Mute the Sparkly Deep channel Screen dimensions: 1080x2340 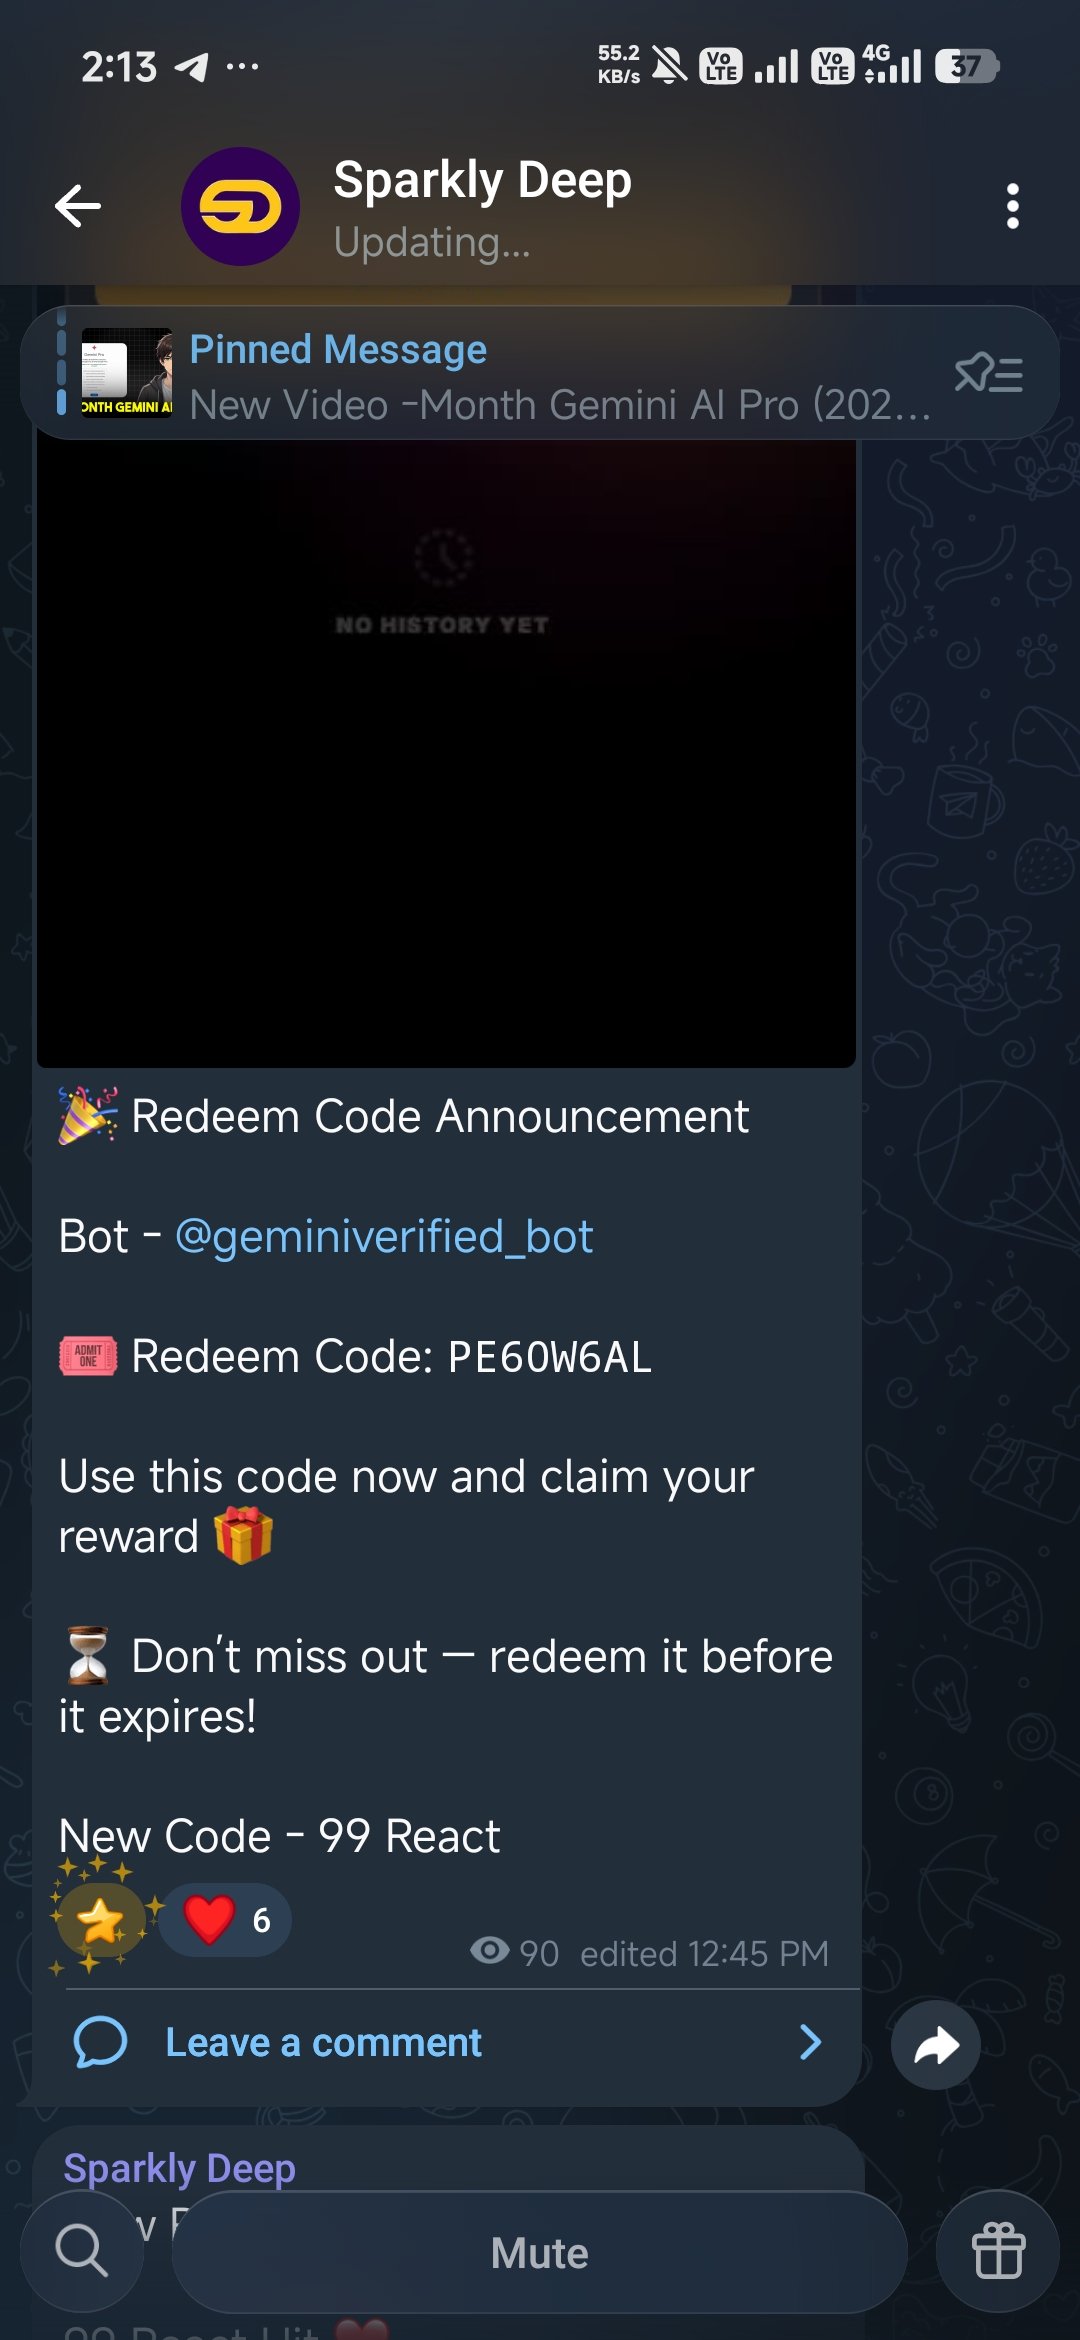(x=539, y=2252)
